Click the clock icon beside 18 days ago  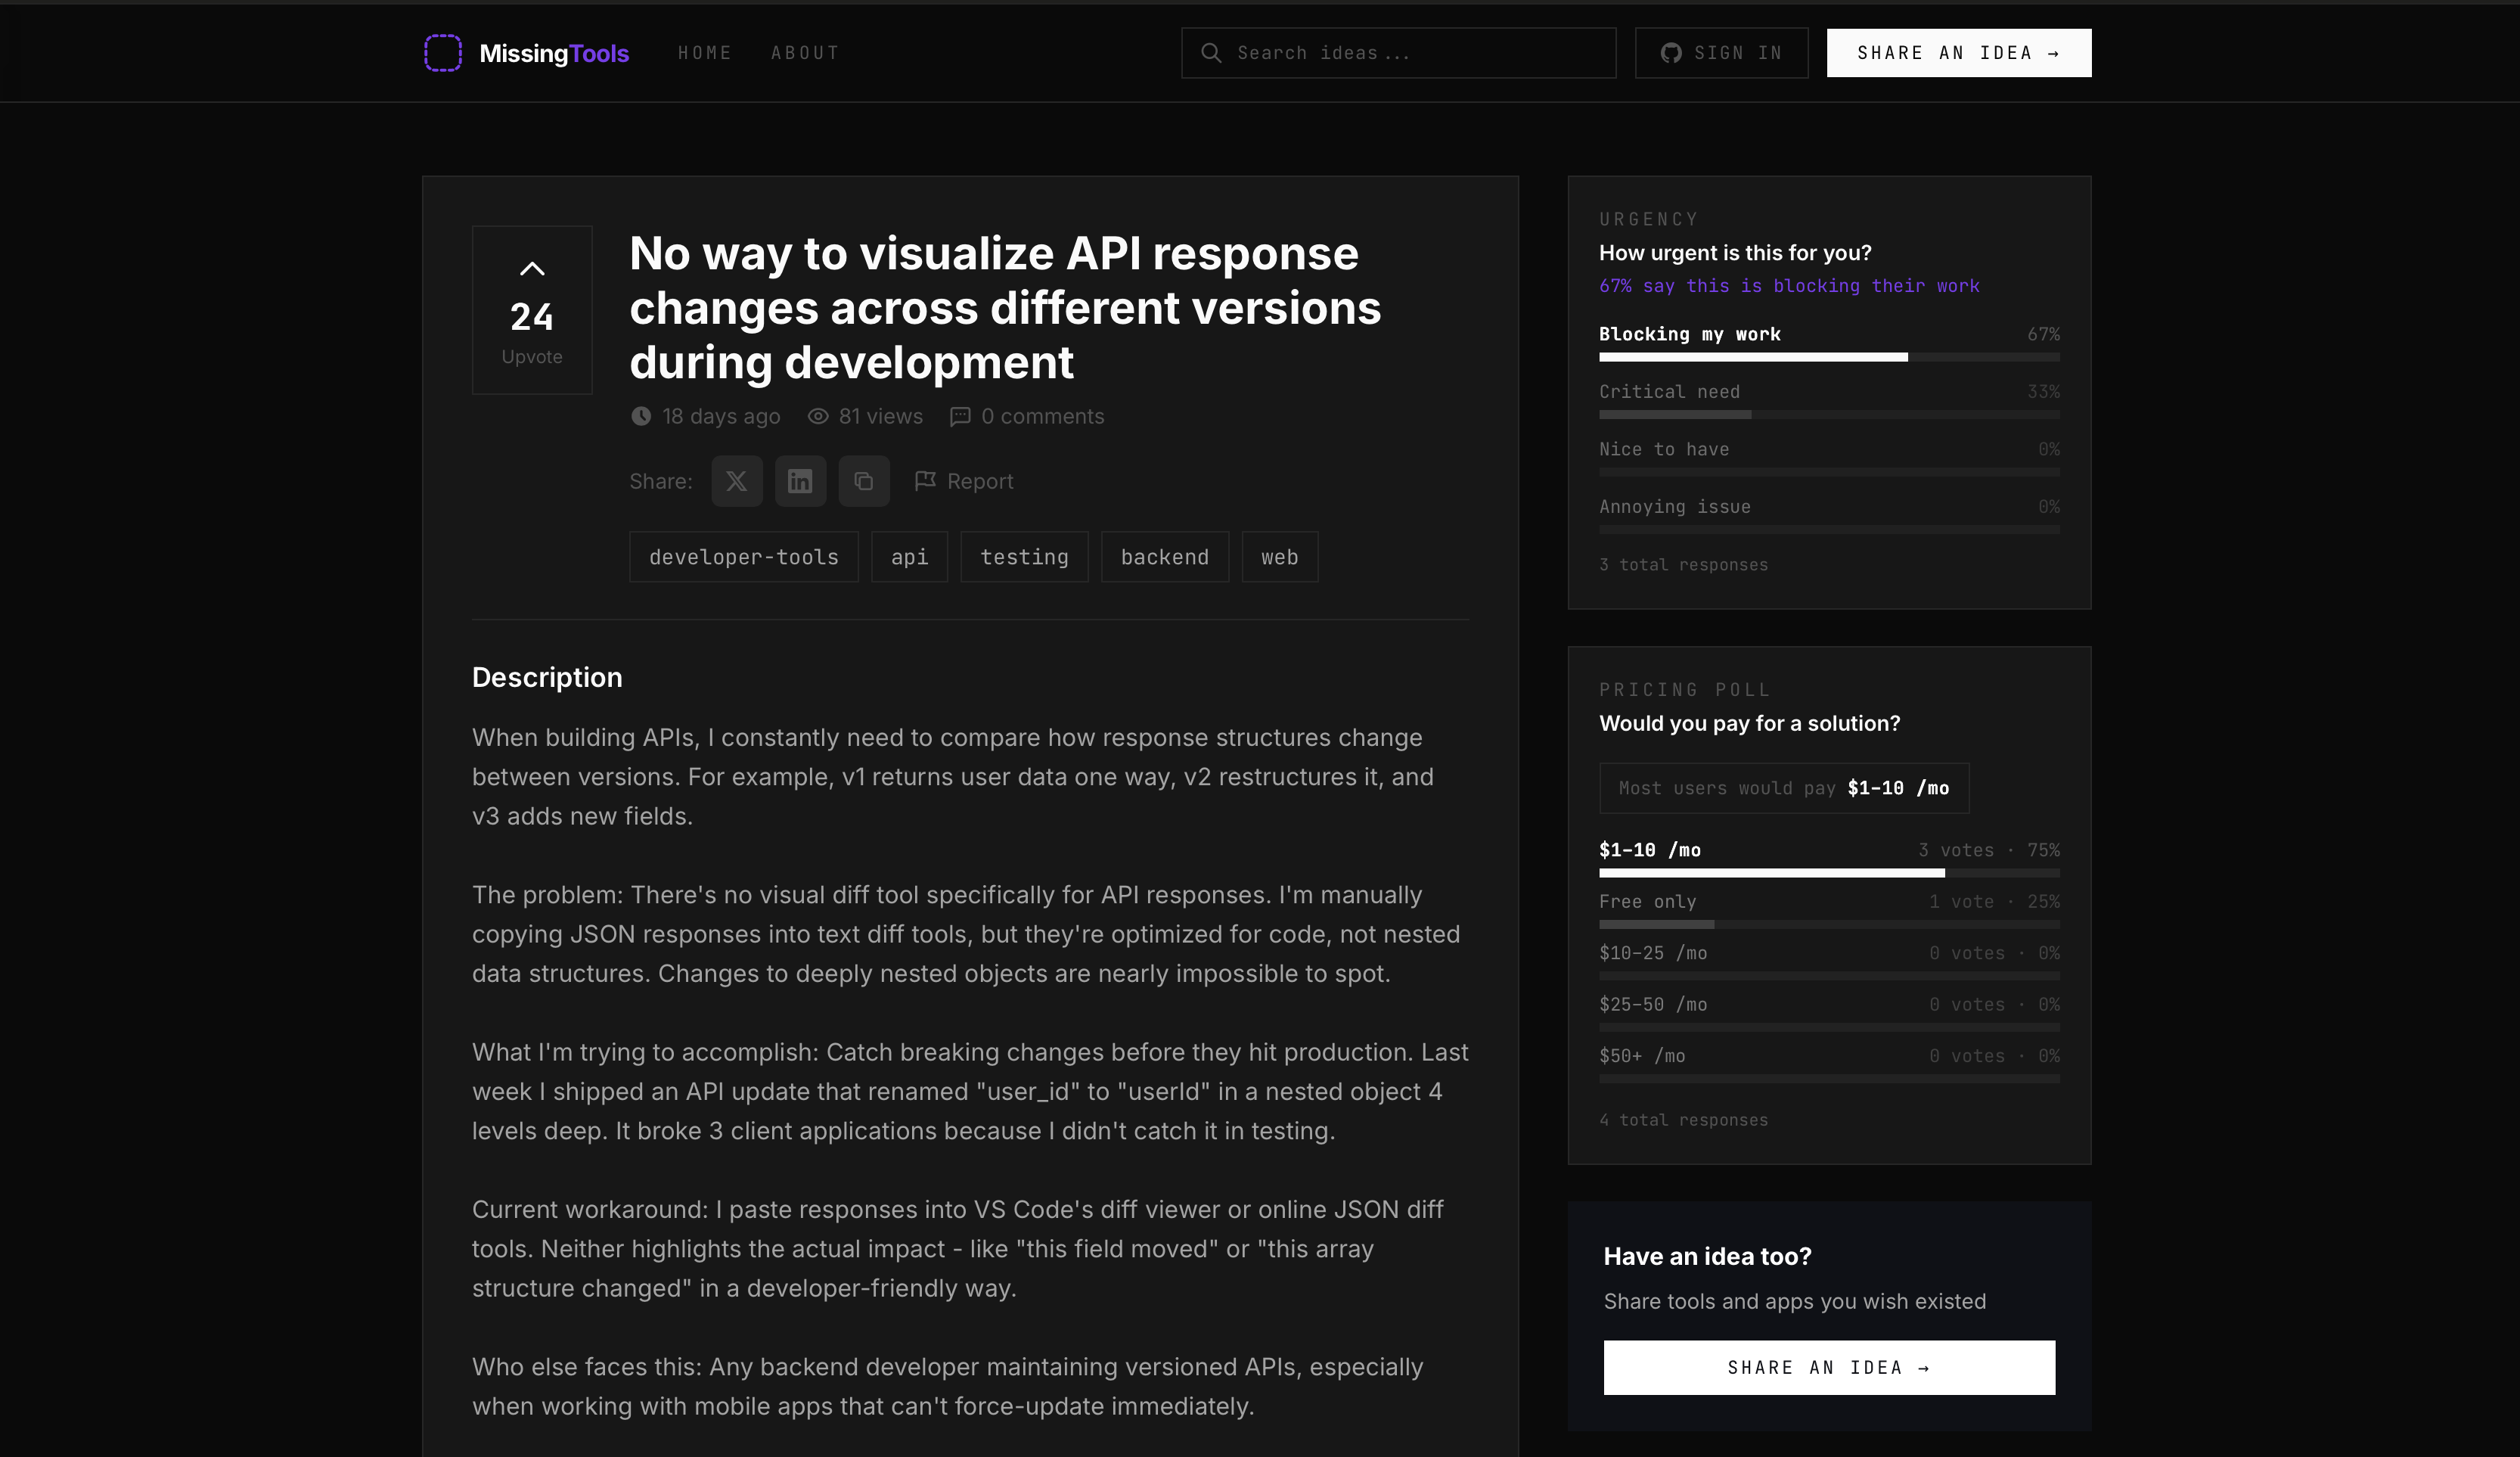click(641, 416)
